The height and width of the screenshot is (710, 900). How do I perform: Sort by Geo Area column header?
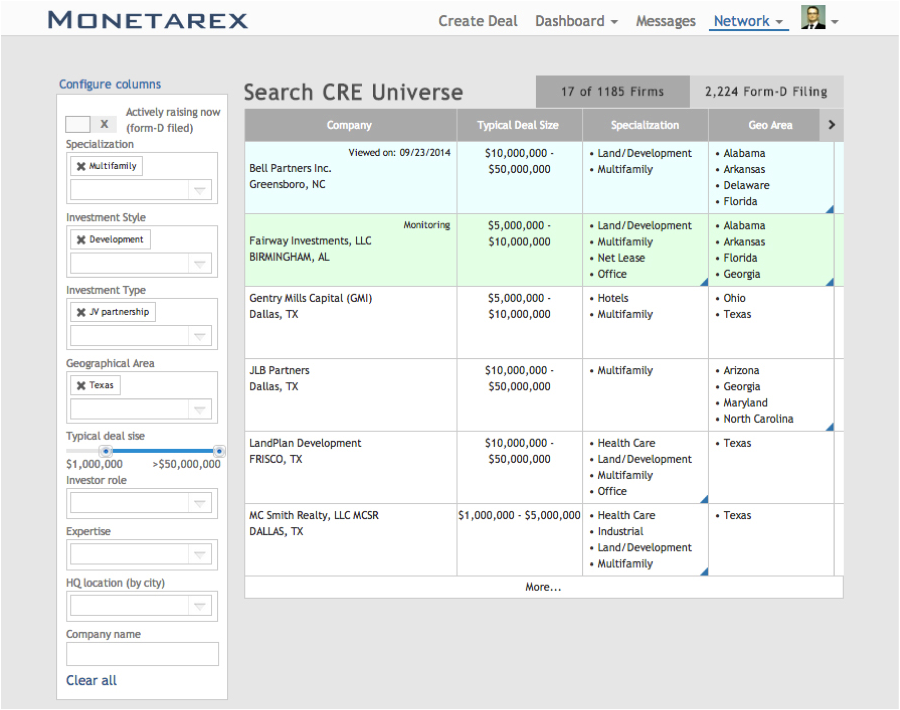[x=770, y=125]
